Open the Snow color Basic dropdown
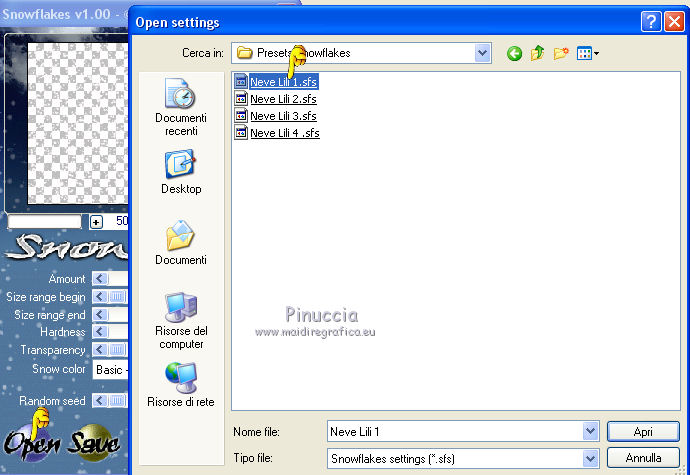The height and width of the screenshot is (475, 690). (110, 369)
